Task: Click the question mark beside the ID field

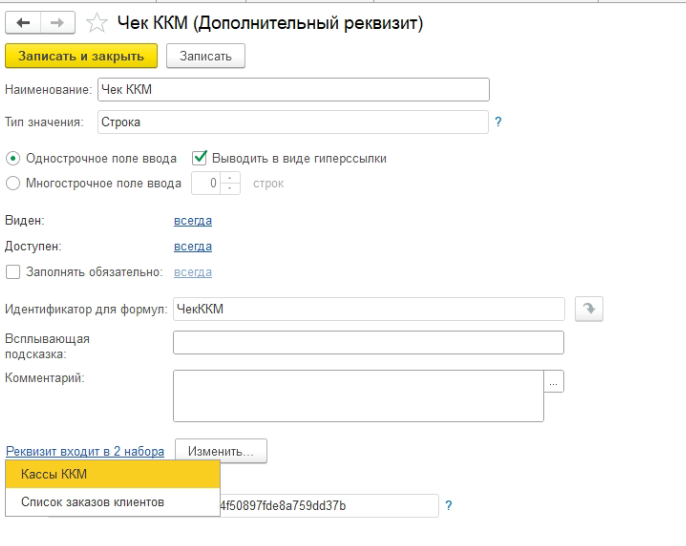Action: point(447,505)
